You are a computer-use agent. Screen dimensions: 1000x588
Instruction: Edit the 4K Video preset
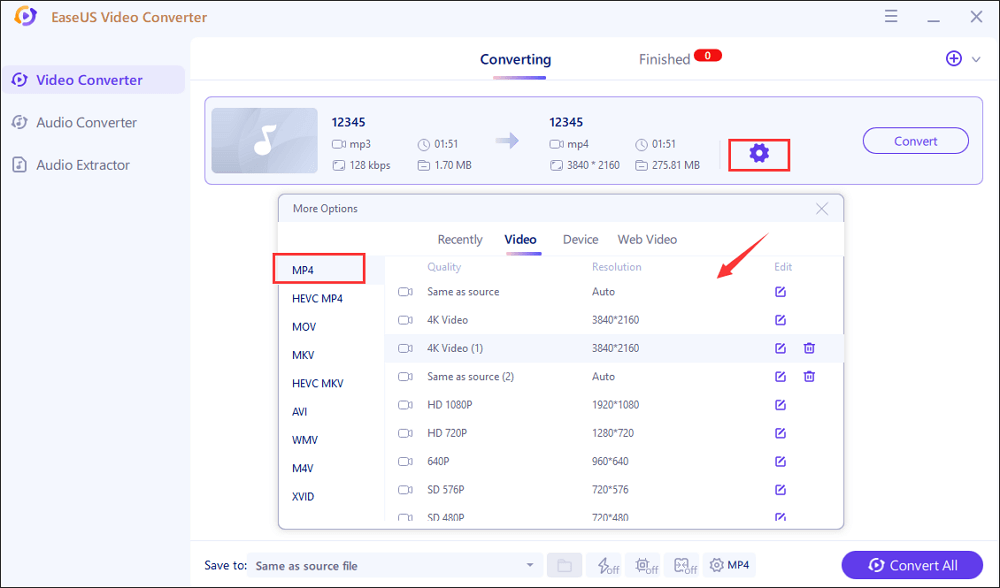pos(780,320)
